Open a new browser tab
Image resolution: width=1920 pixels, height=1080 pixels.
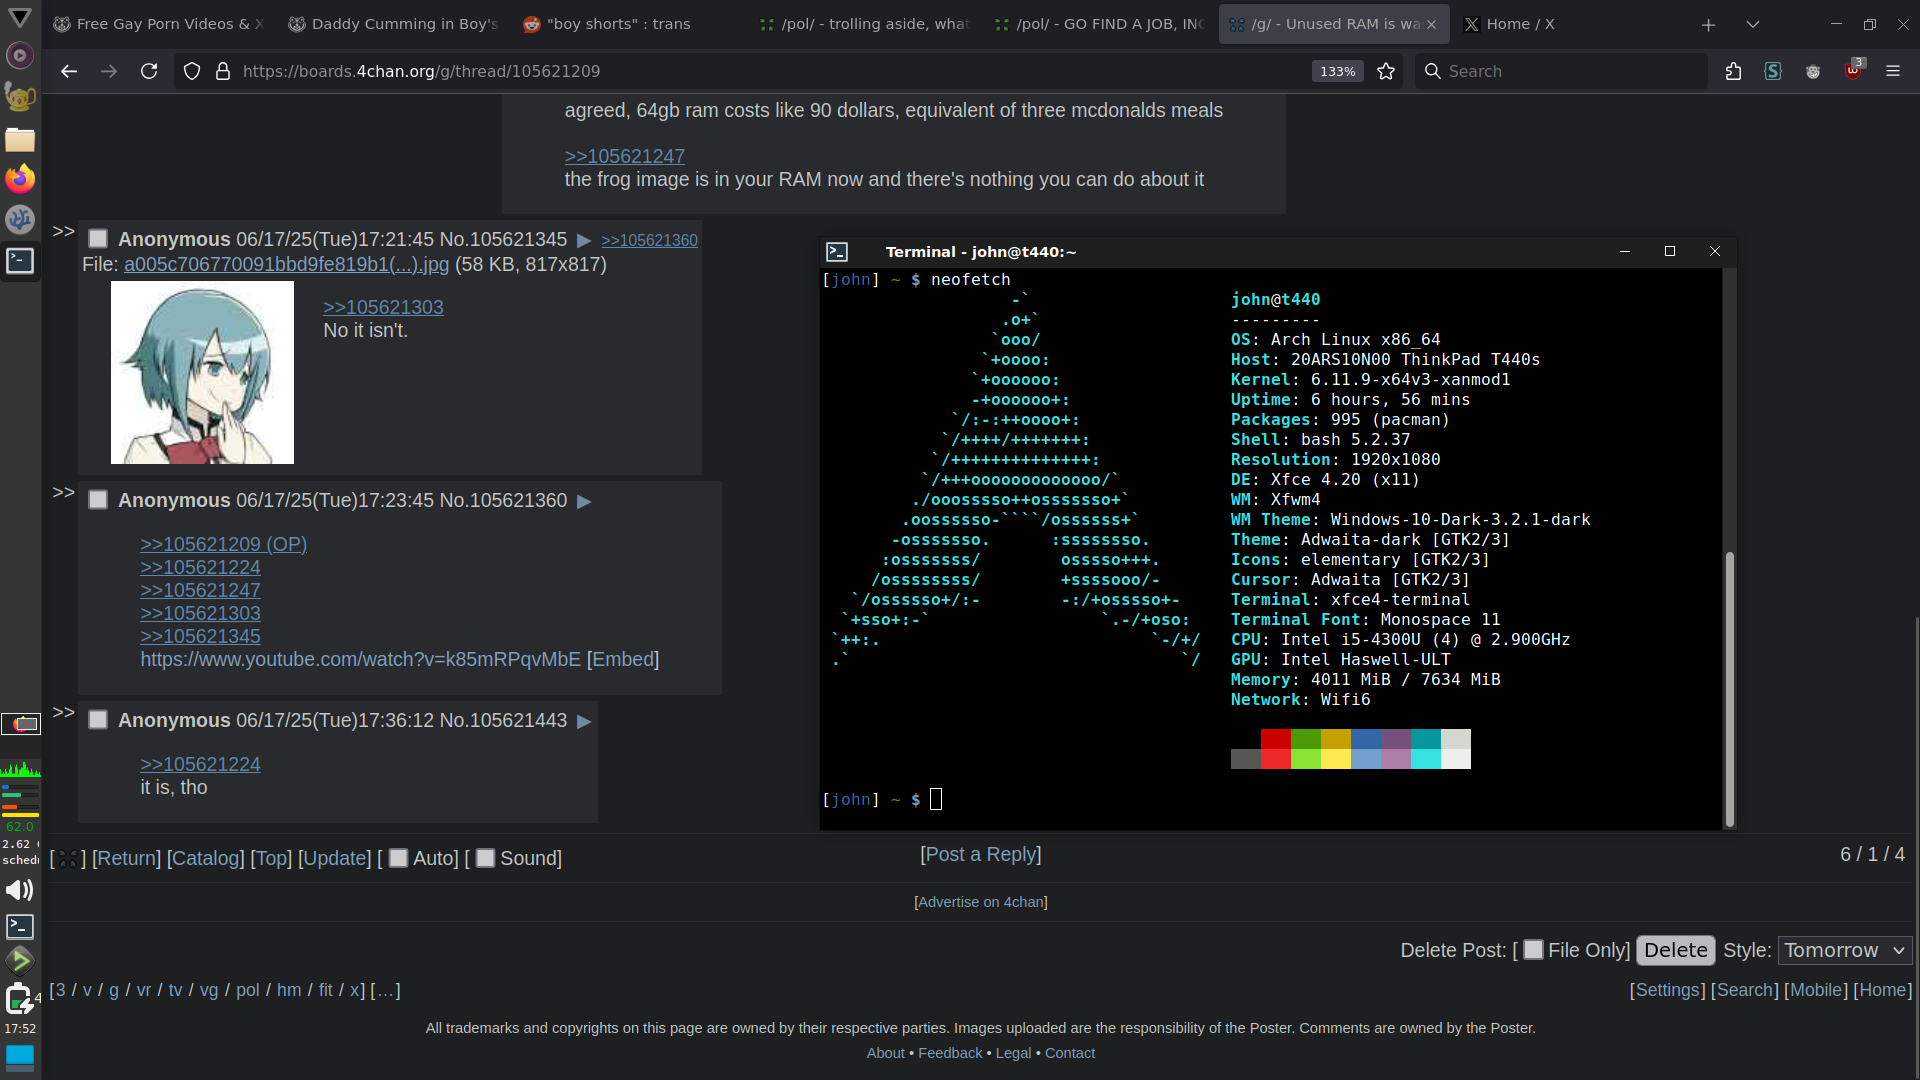1708,24
